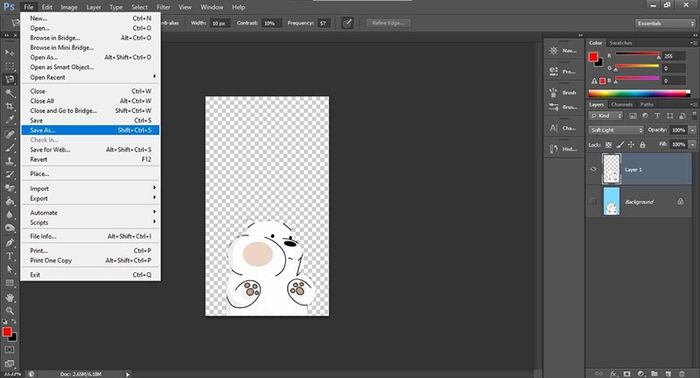
Task: Show the Background layer visibility box
Action: coord(593,201)
